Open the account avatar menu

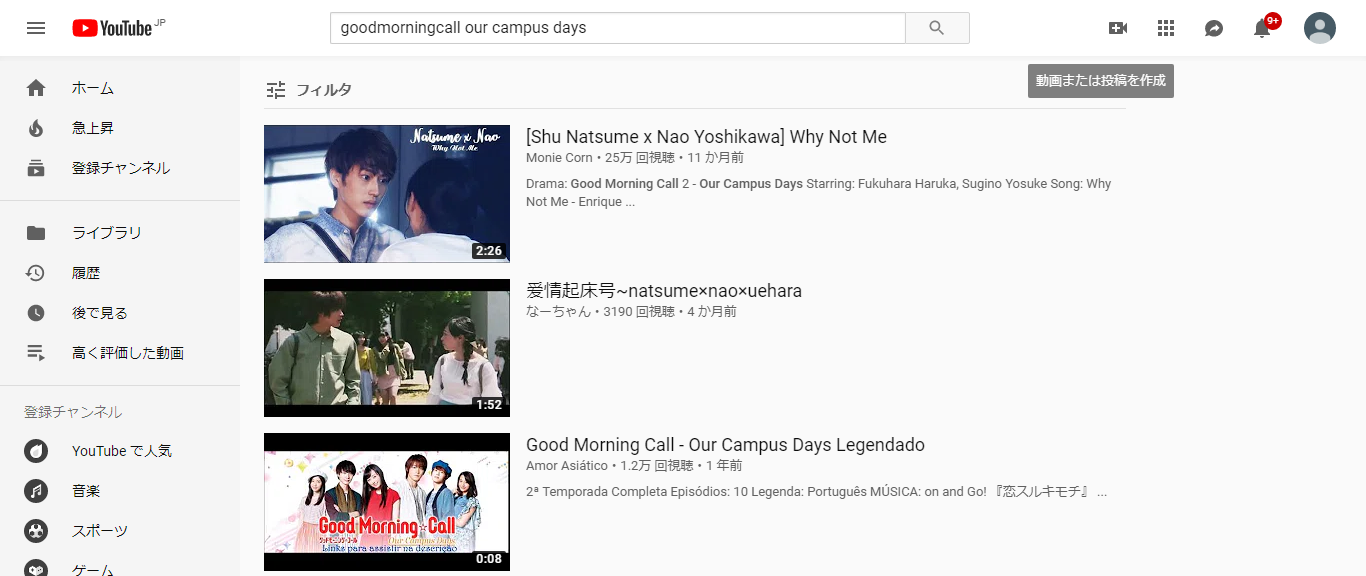pos(1320,28)
